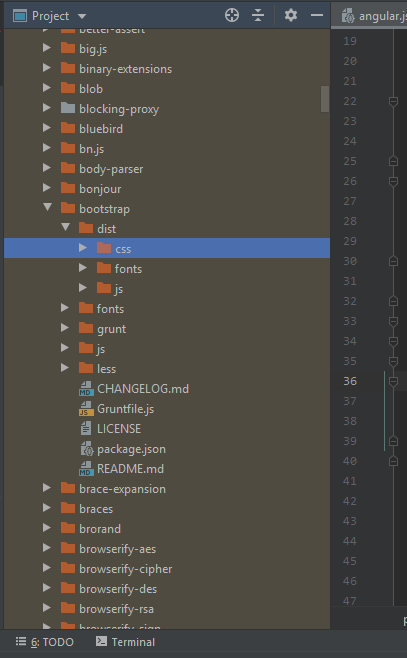Click the Project tree vertical scrollbar thumb

[x=325, y=99]
